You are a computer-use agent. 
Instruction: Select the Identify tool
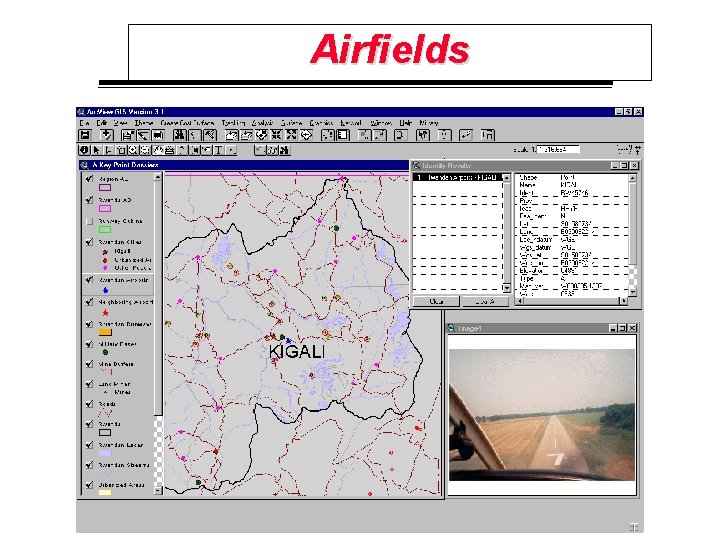[84, 150]
